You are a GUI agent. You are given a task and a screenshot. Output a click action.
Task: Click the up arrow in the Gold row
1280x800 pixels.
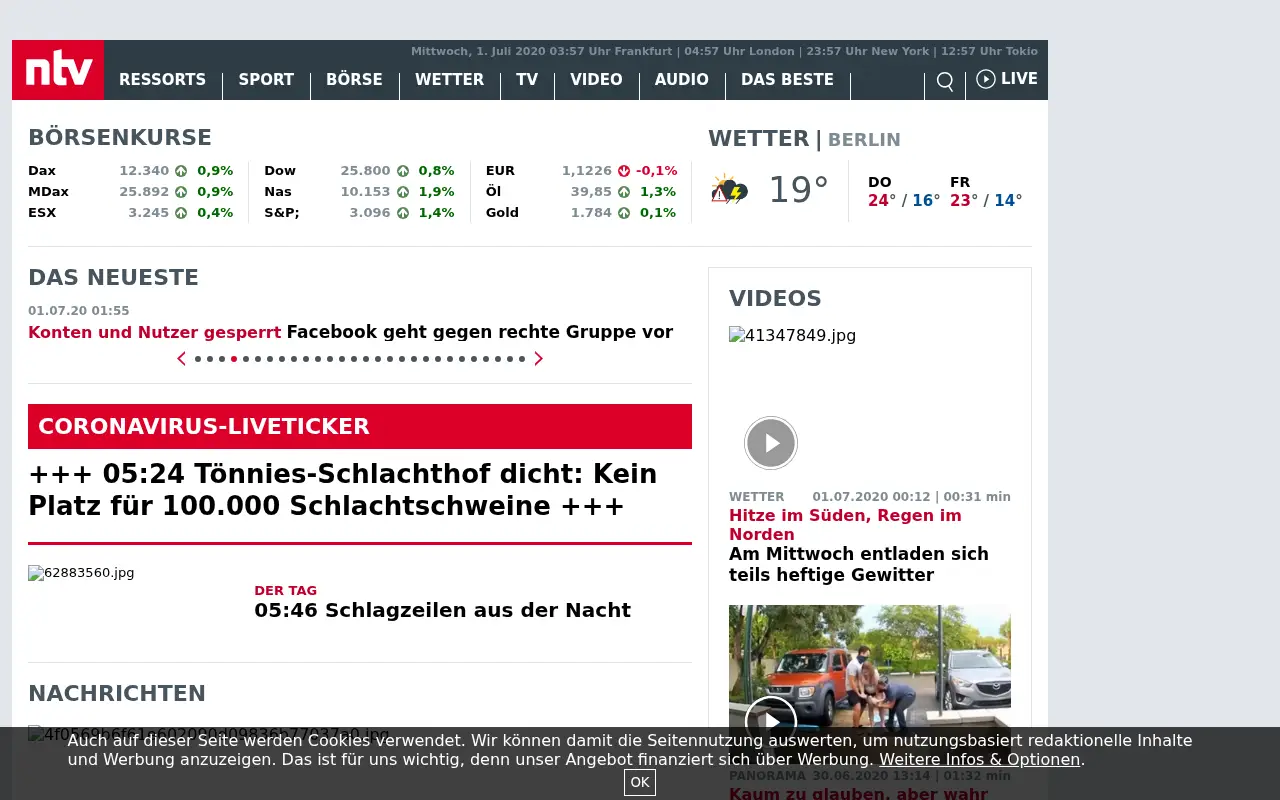tap(624, 213)
